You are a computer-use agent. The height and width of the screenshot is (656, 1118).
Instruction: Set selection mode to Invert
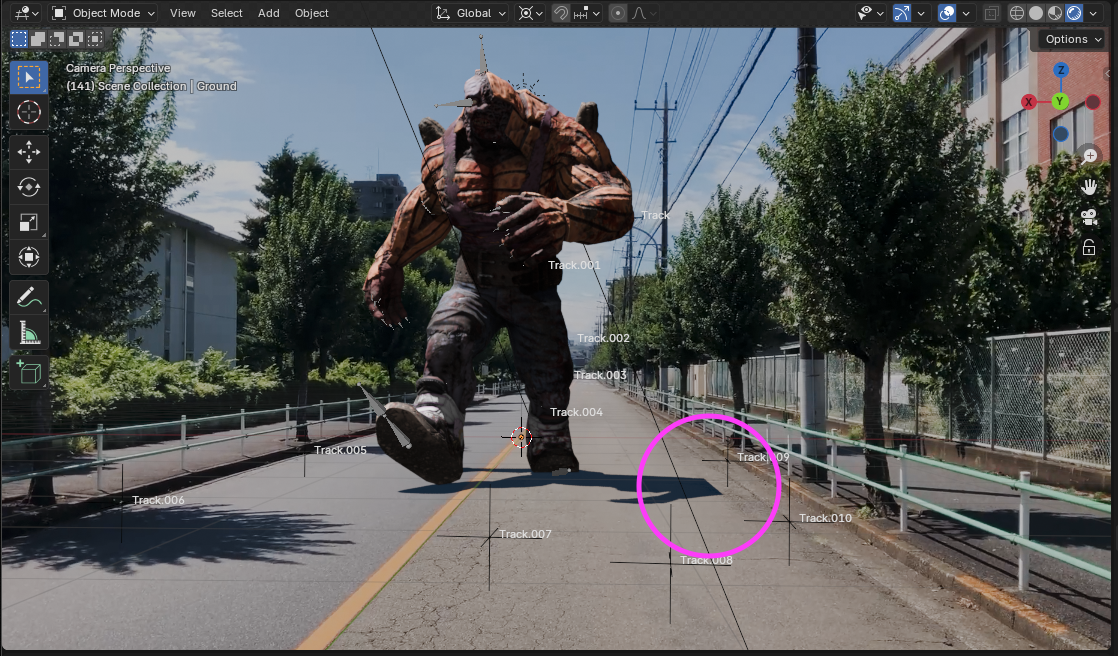click(76, 39)
